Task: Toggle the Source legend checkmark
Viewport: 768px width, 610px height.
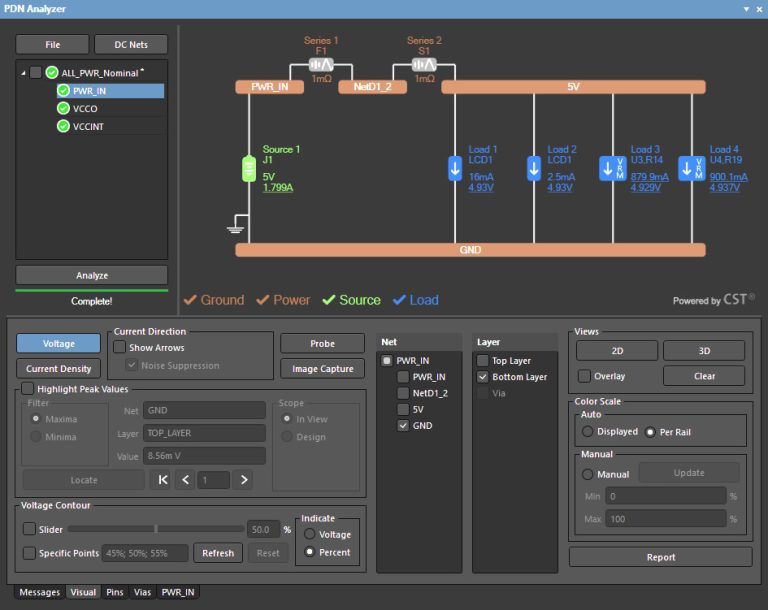Action: point(329,299)
